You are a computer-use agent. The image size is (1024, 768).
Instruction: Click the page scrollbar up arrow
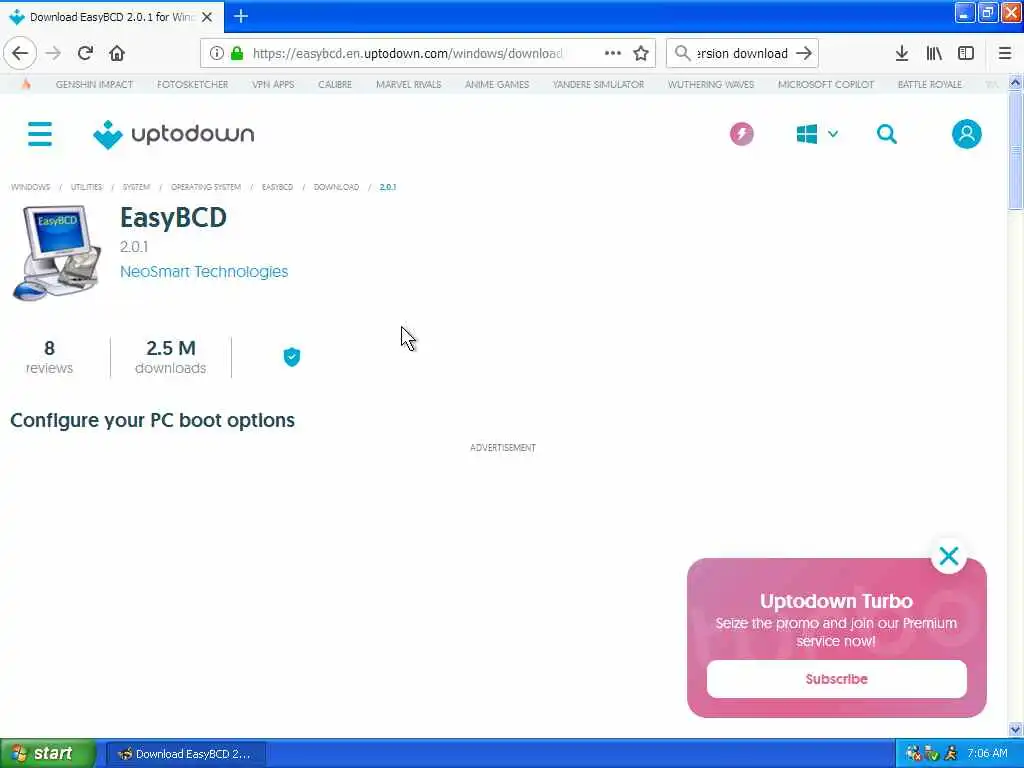point(1015,83)
